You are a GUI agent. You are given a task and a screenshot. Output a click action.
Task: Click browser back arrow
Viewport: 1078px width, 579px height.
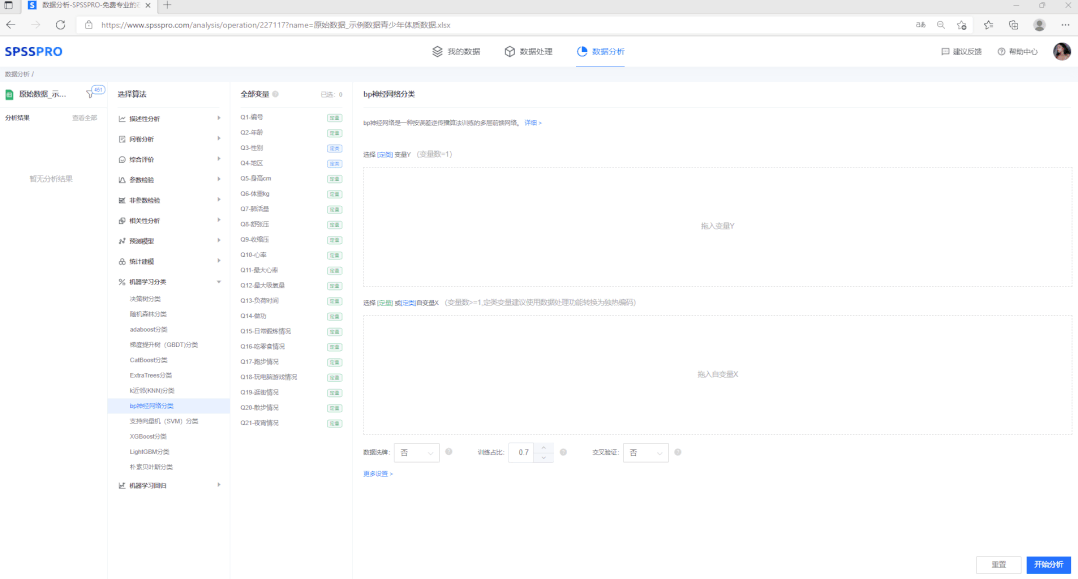[11, 25]
